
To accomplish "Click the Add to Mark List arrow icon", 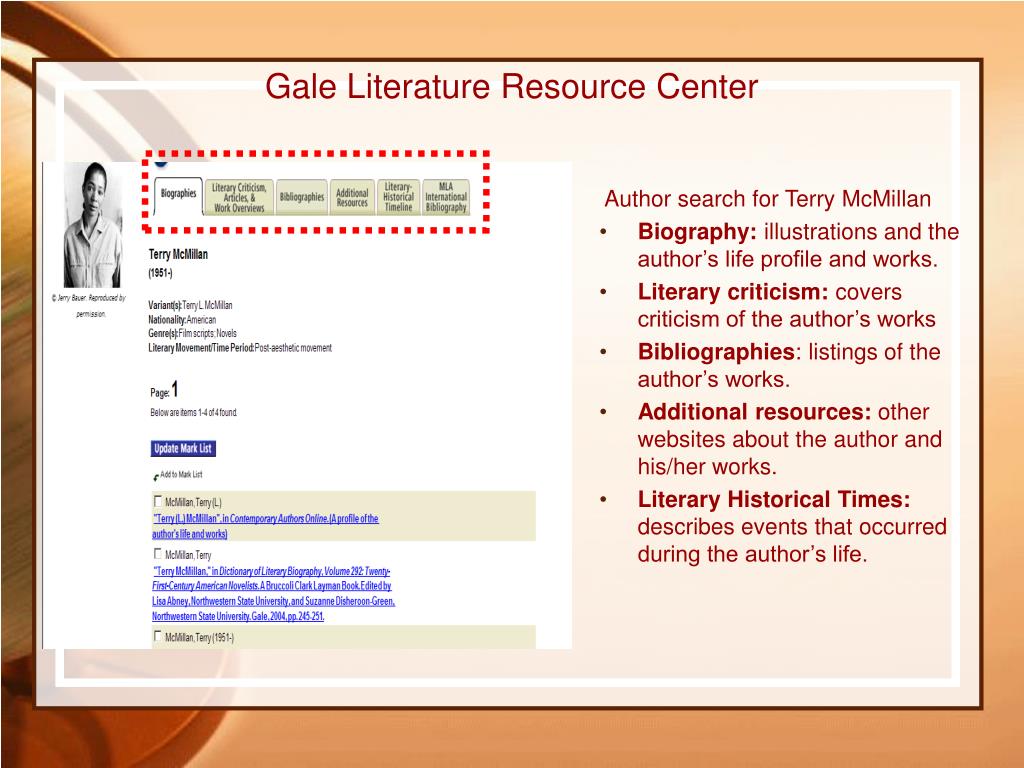I will tap(156, 477).
